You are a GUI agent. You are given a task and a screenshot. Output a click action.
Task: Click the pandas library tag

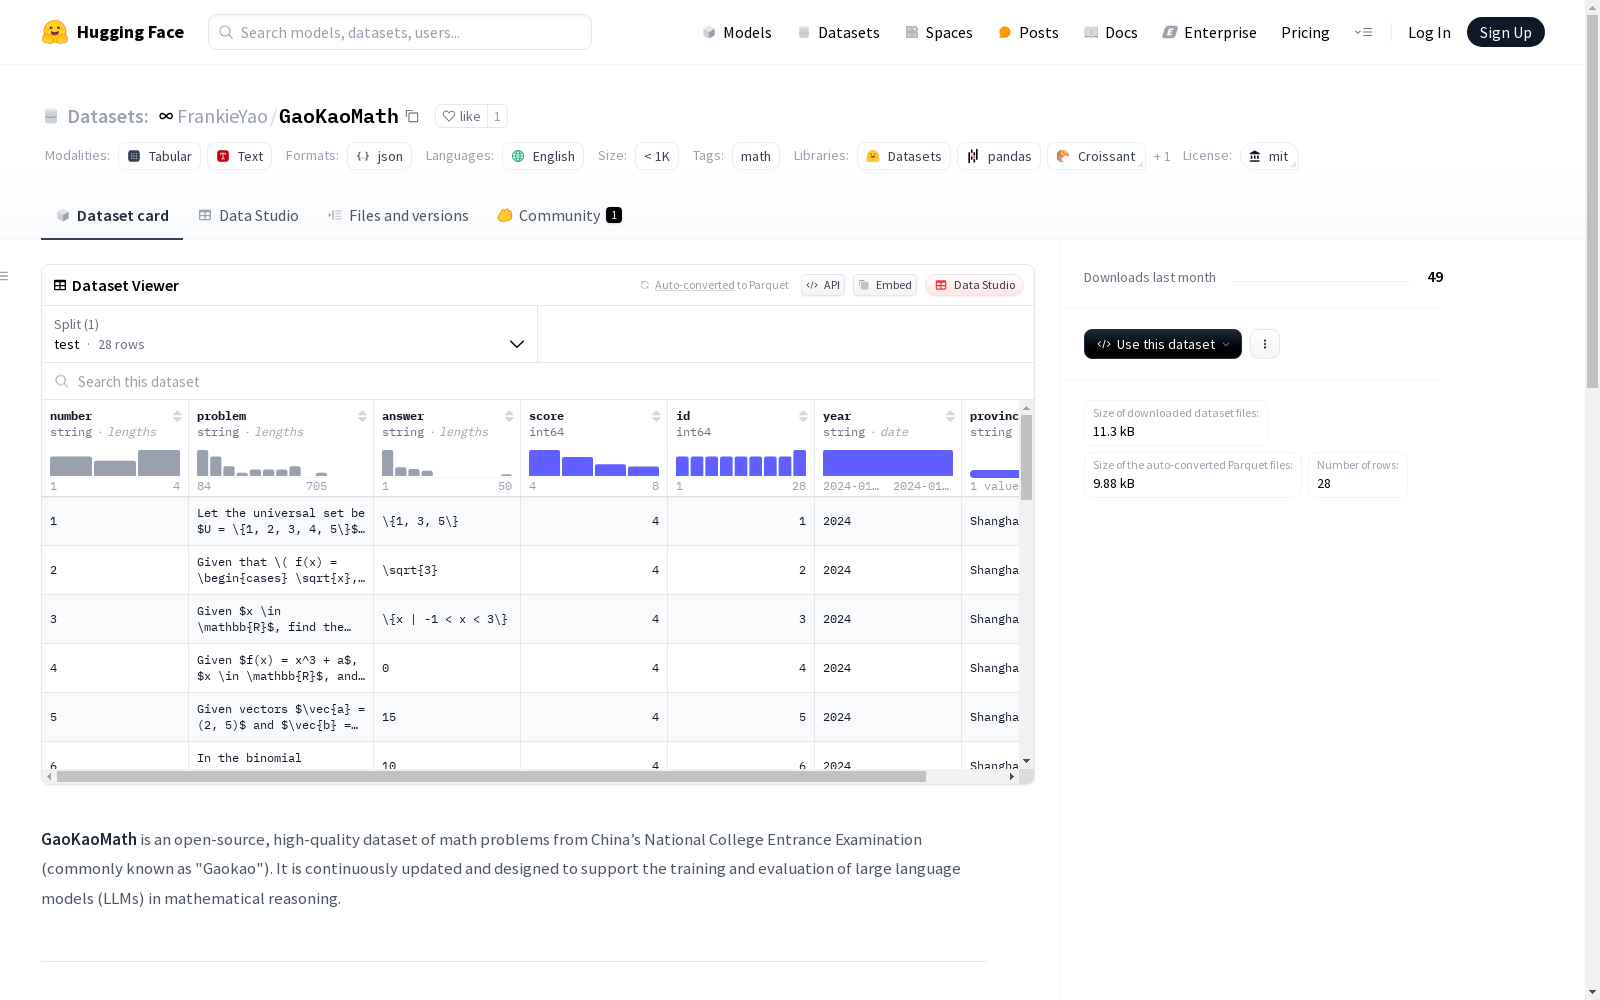coord(999,156)
